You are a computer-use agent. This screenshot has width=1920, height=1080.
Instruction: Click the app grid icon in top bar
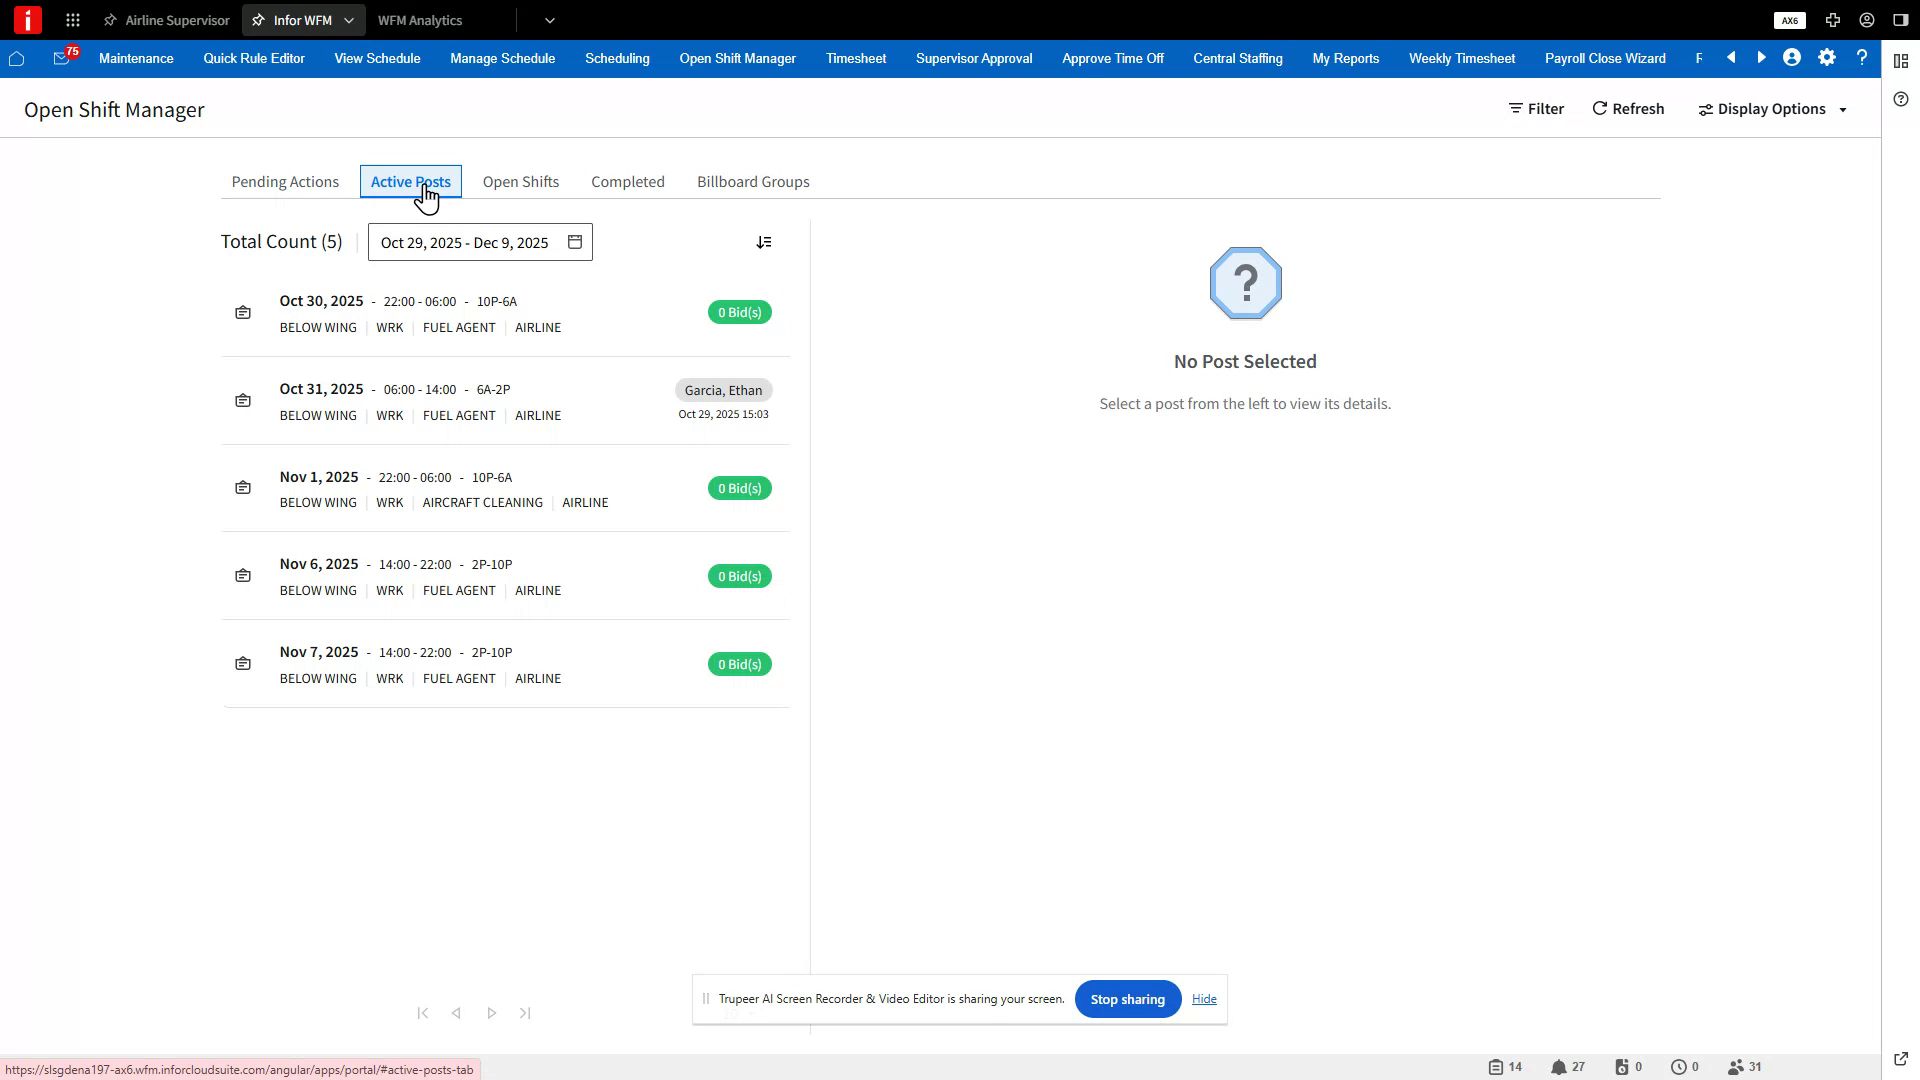click(72, 20)
